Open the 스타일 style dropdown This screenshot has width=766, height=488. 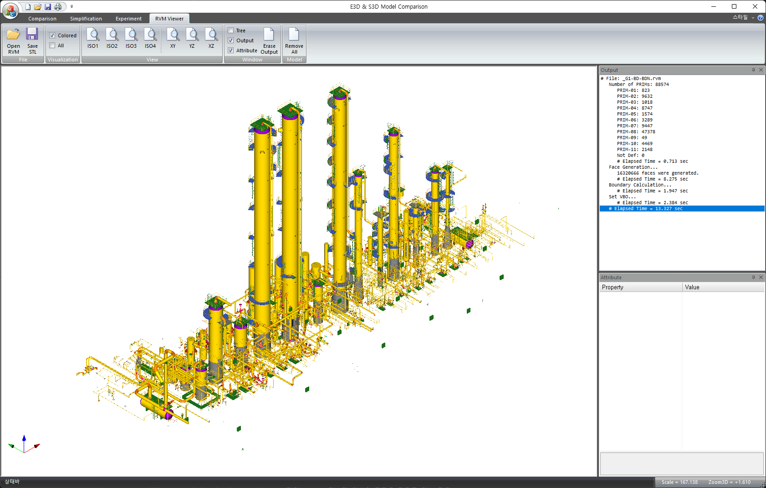741,18
